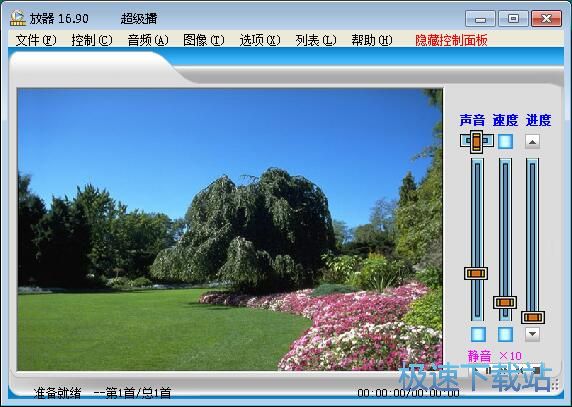Click the balance slider above the 声音 column
This screenshot has height=407, width=572.
pyautogui.click(x=476, y=141)
